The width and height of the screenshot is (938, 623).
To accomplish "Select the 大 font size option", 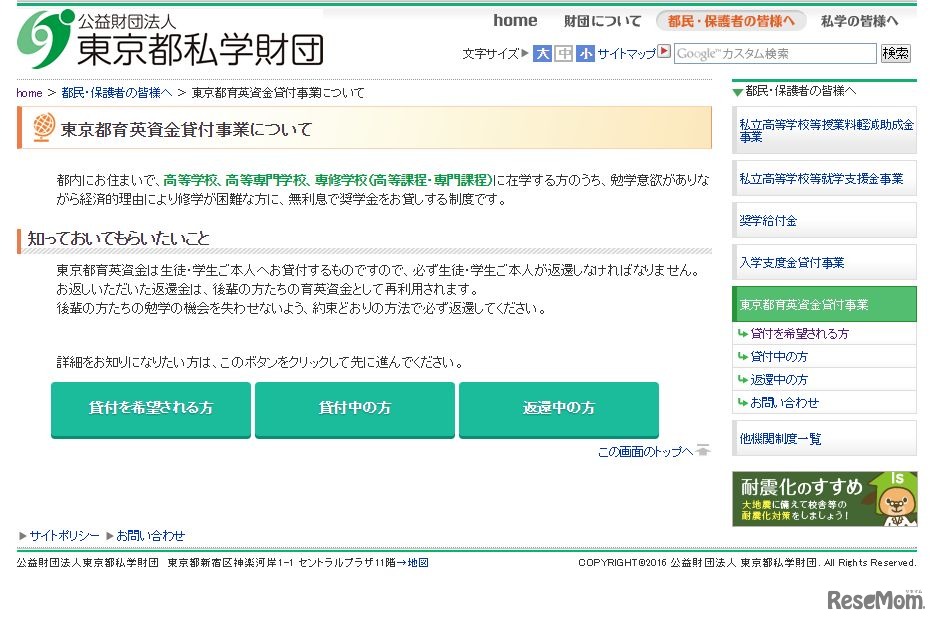I will (541, 53).
